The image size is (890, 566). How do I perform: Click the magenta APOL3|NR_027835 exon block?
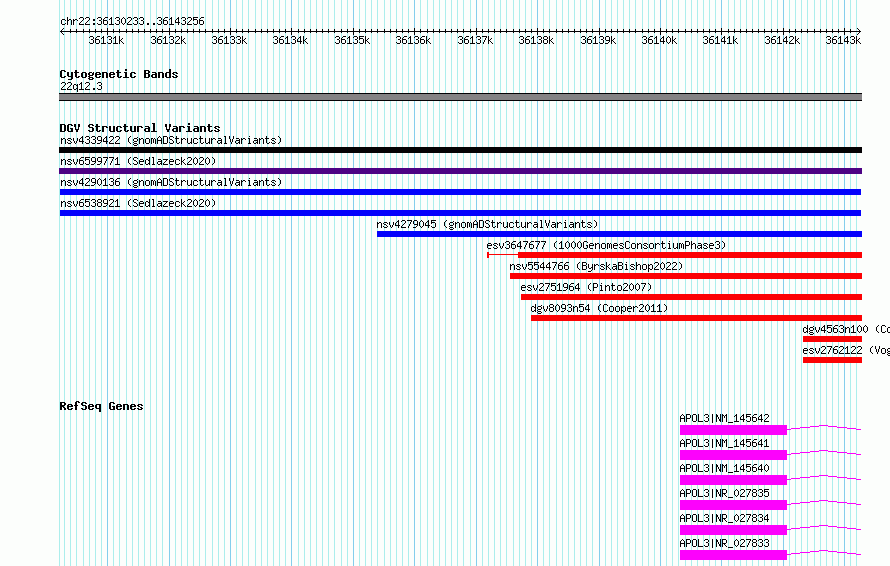click(733, 505)
